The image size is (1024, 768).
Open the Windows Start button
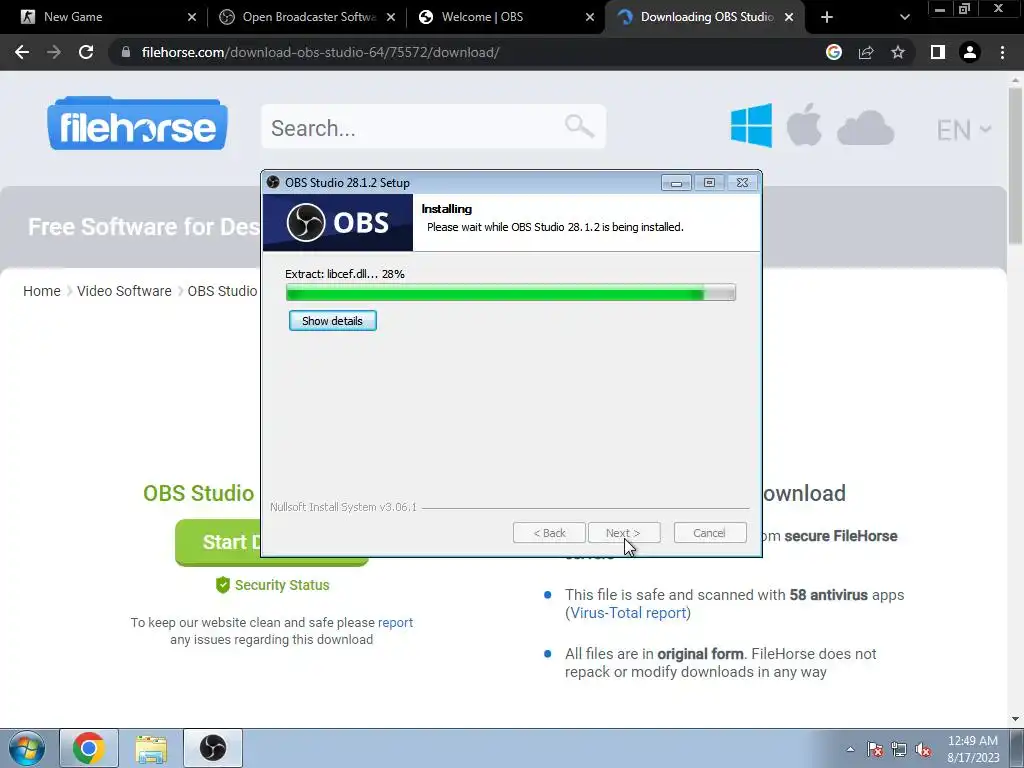coord(26,748)
